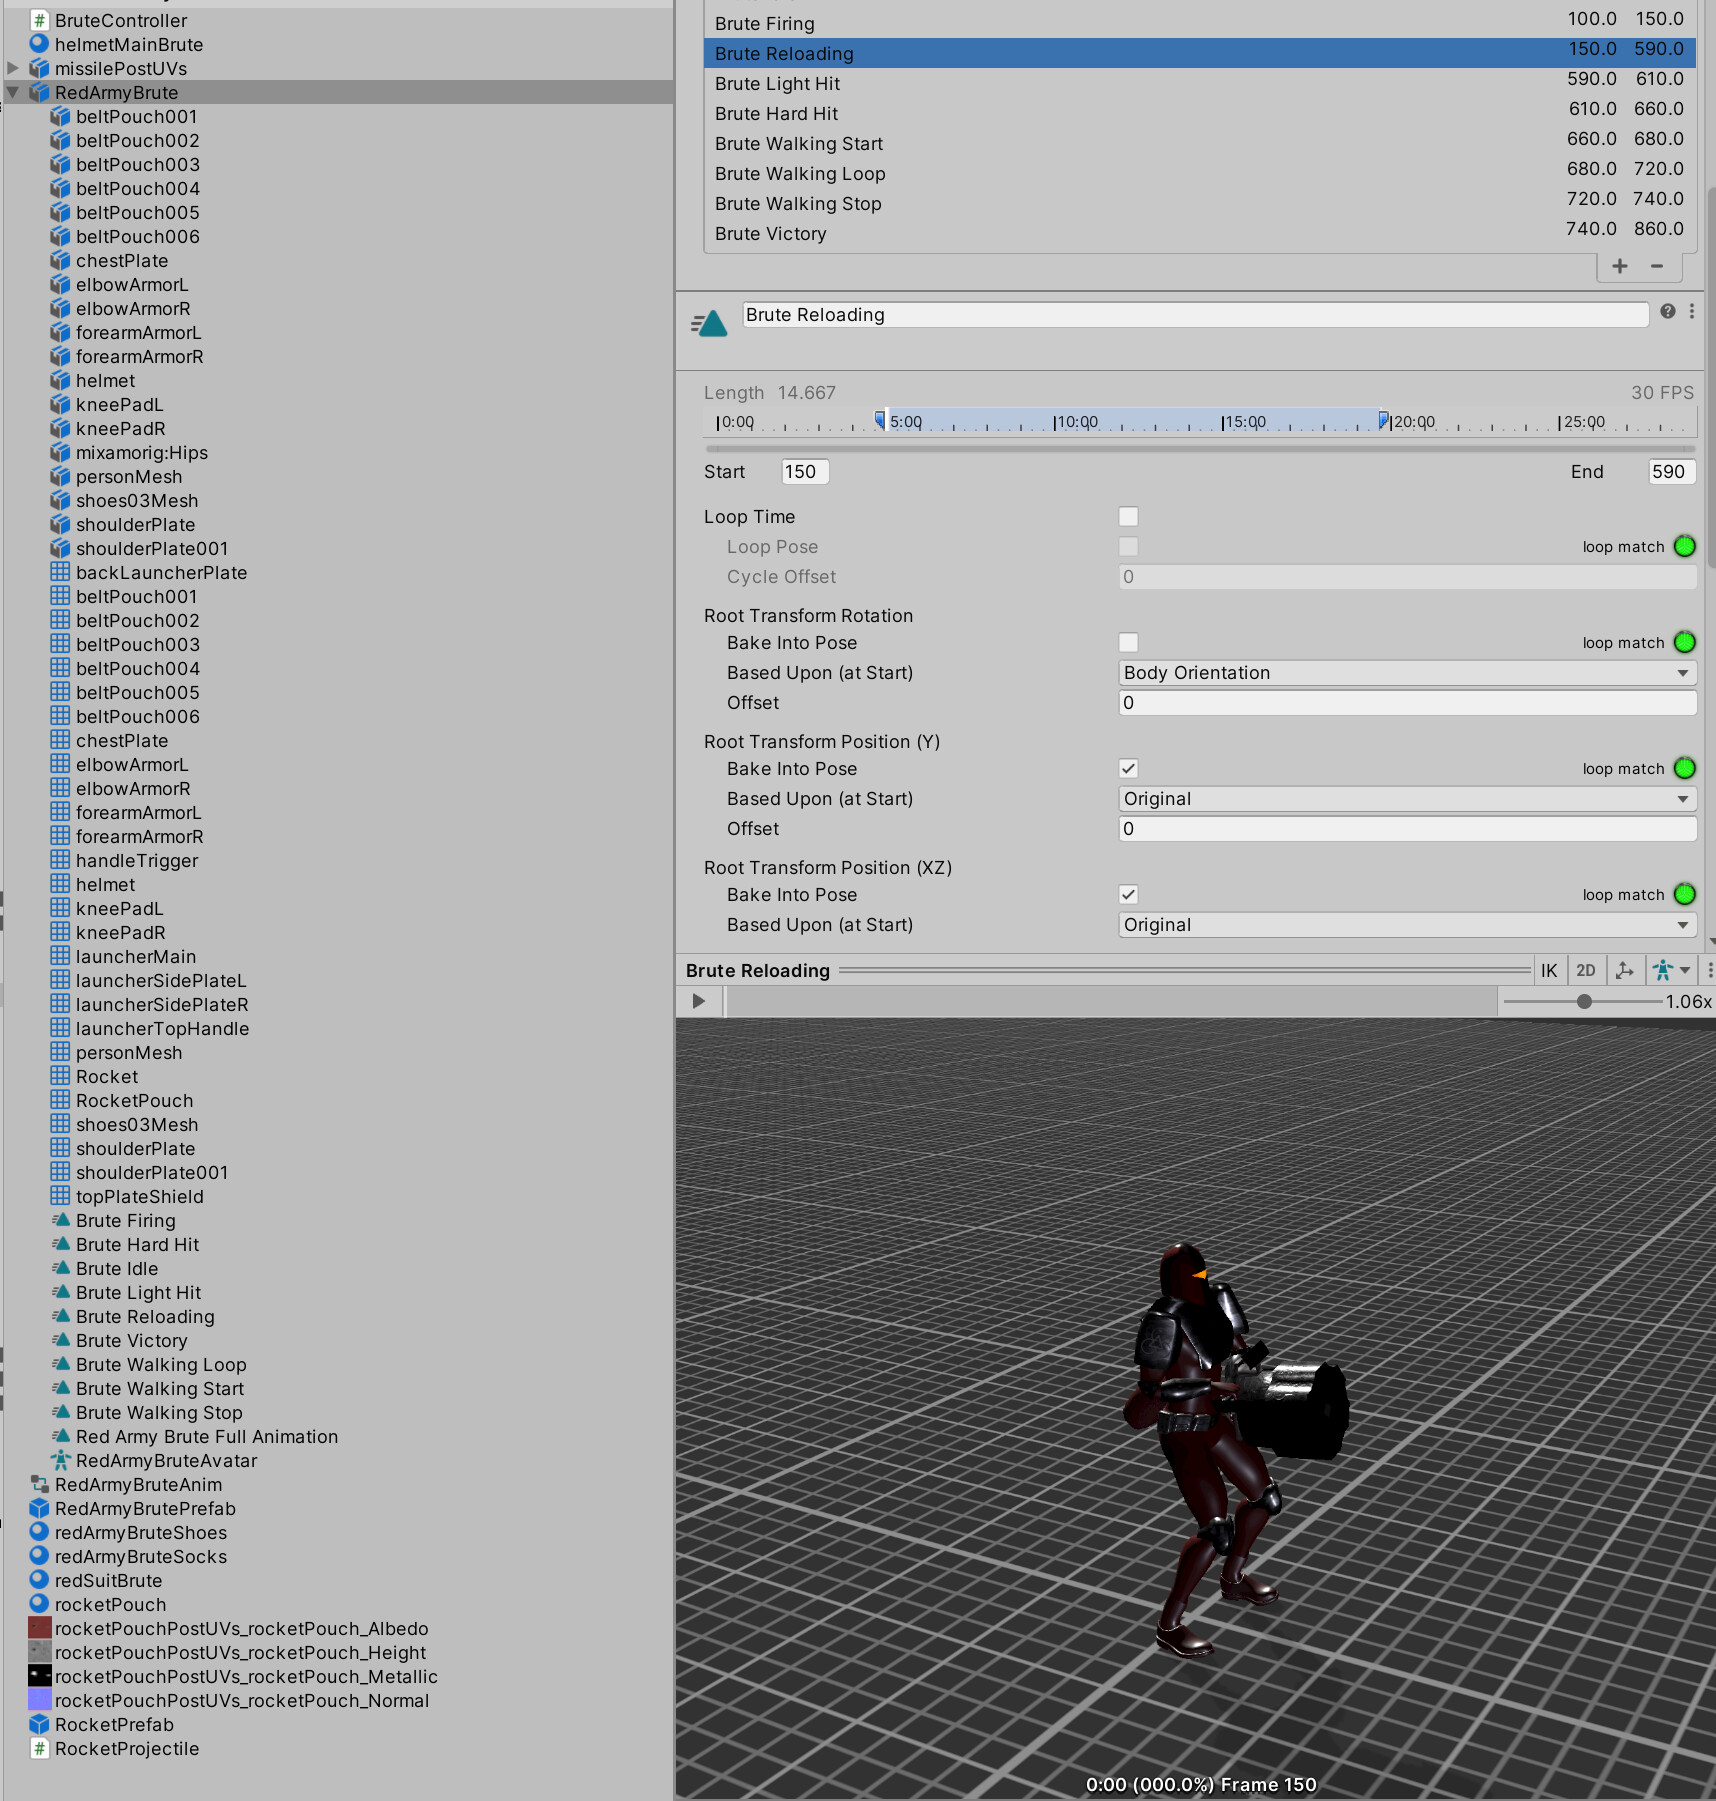1716x1801 pixels.
Task: Collapse the RedArmyBrute hierarchy item
Action: click(x=13, y=91)
